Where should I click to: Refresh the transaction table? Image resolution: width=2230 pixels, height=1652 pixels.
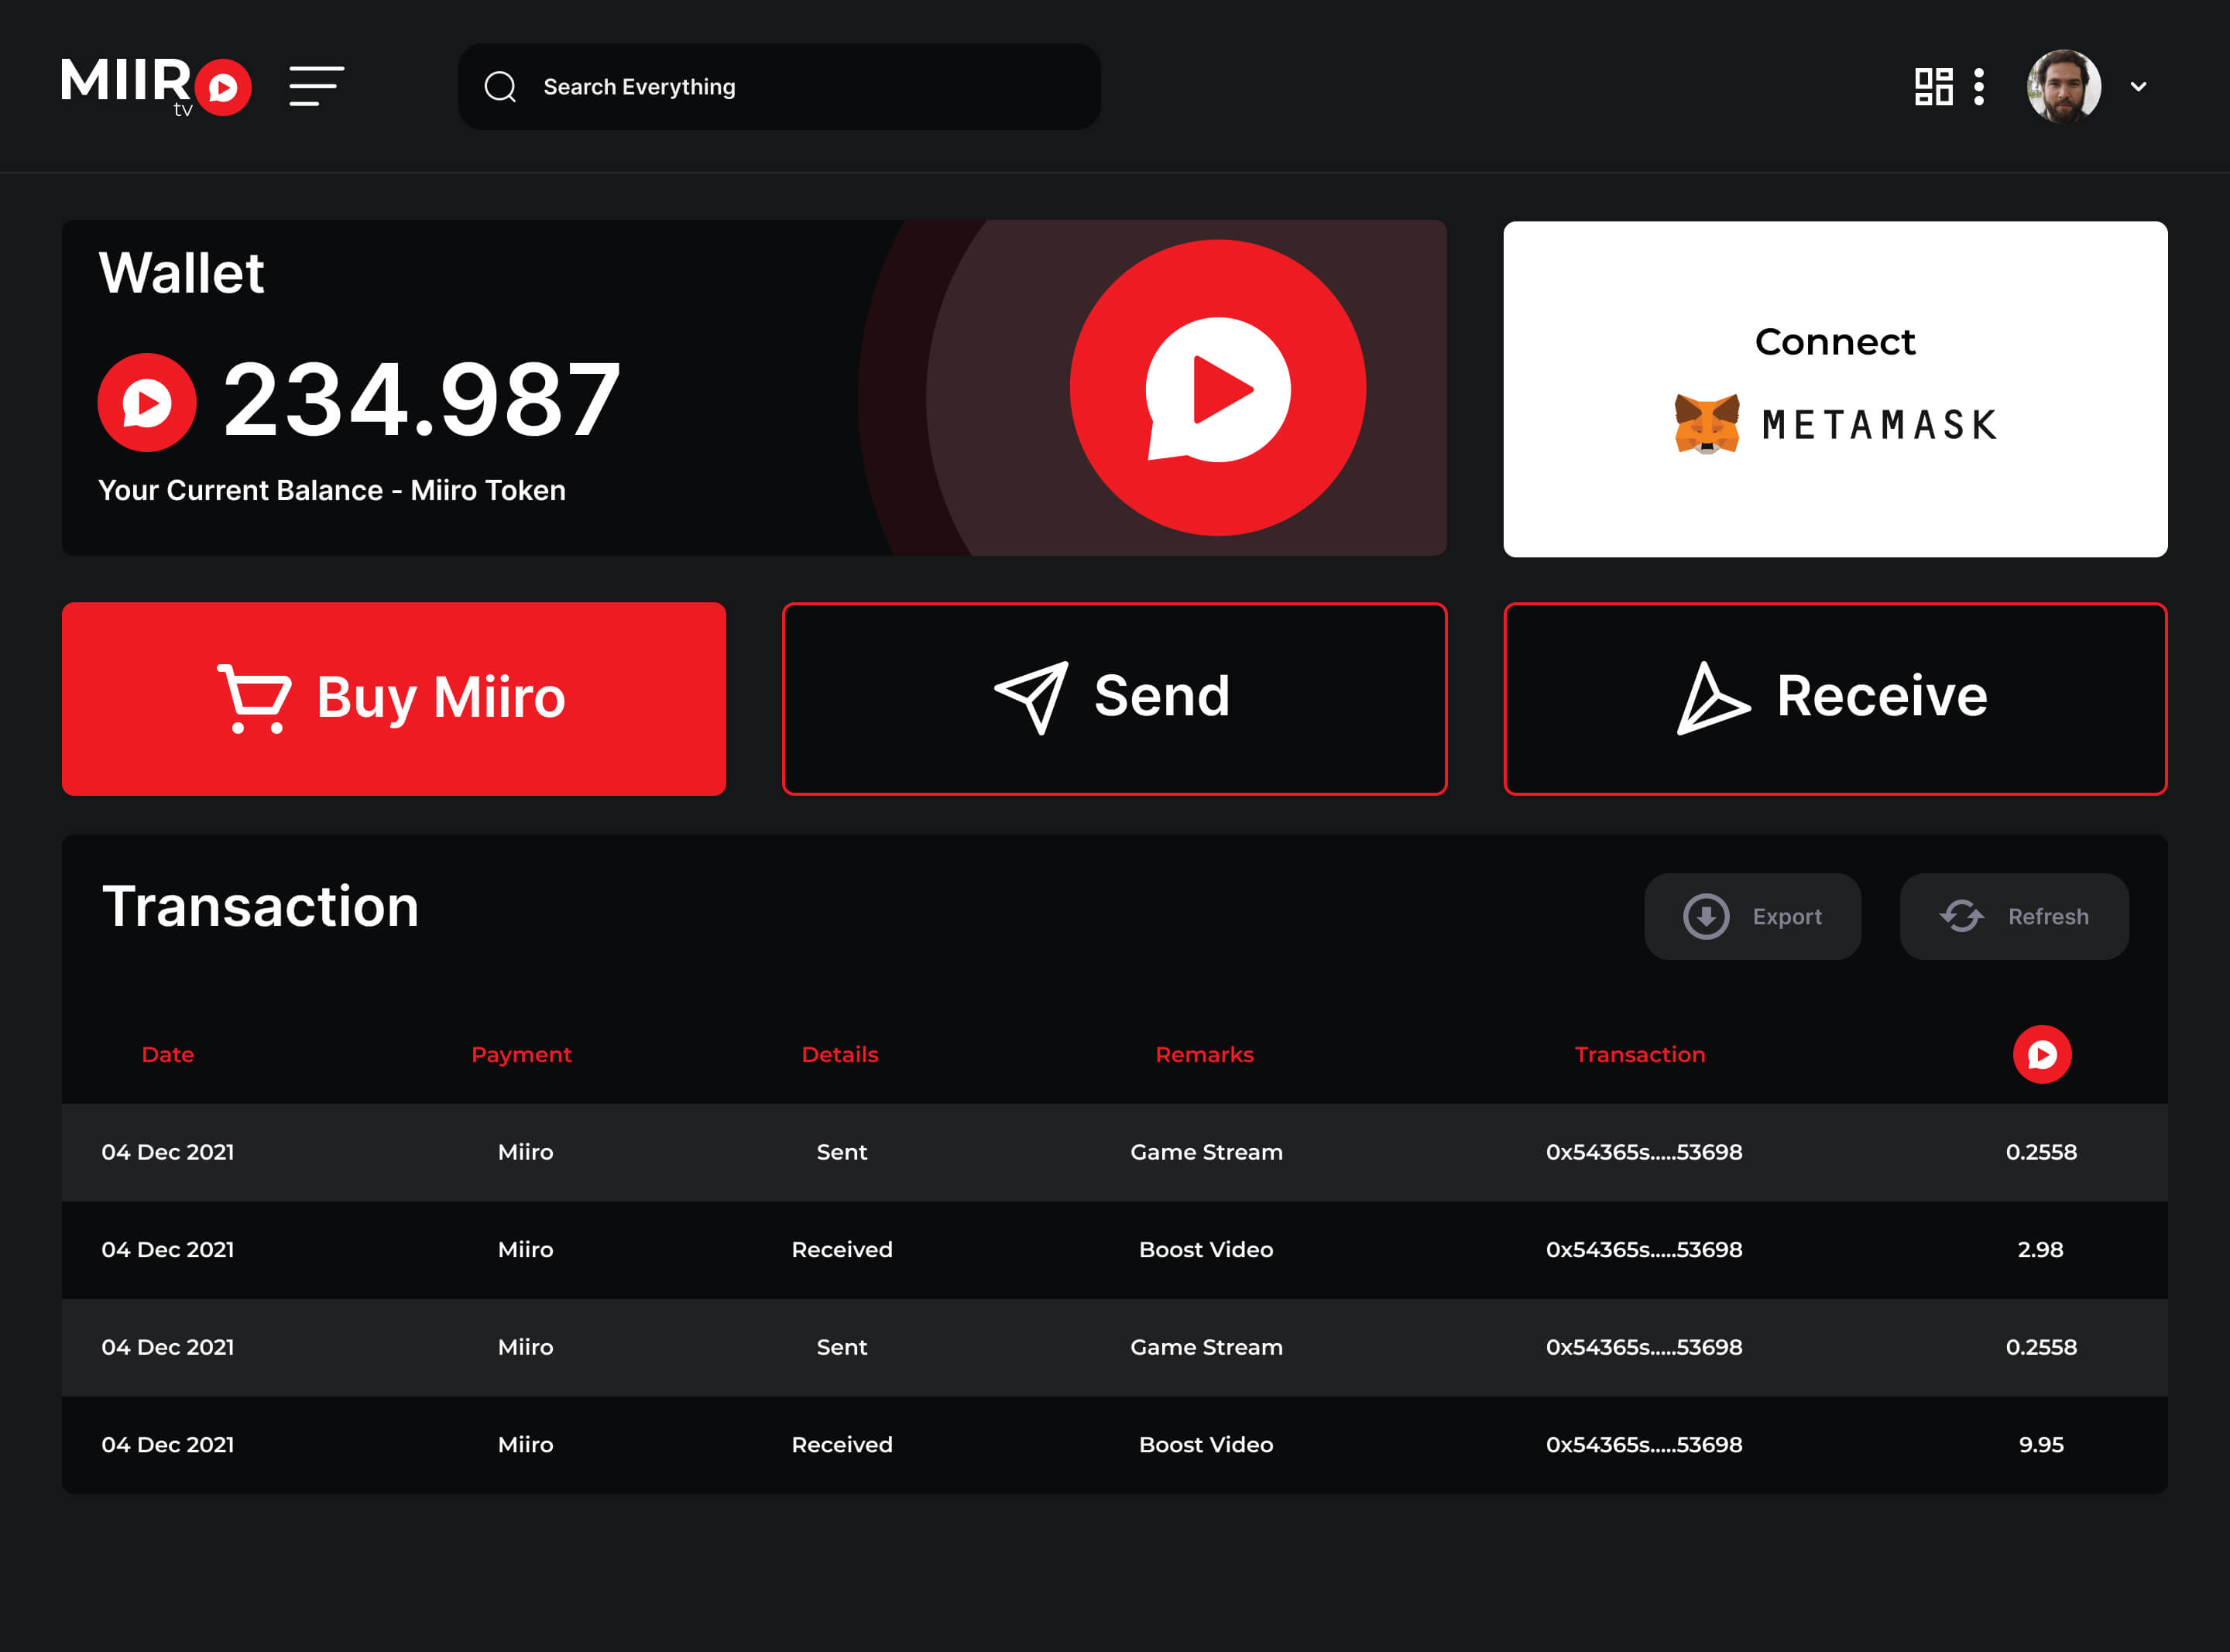[x=2014, y=916]
